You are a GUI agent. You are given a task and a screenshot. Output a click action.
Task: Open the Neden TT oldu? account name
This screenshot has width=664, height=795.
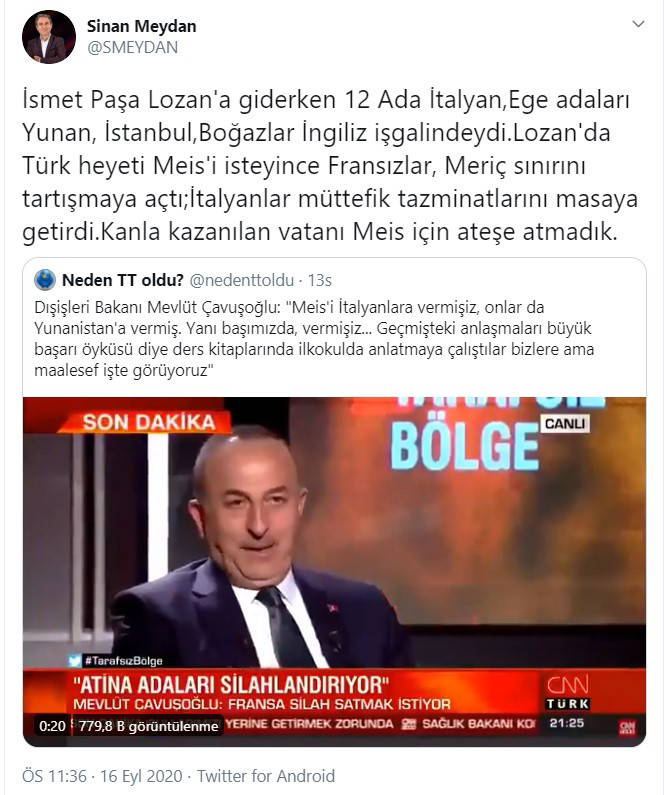tap(122, 280)
